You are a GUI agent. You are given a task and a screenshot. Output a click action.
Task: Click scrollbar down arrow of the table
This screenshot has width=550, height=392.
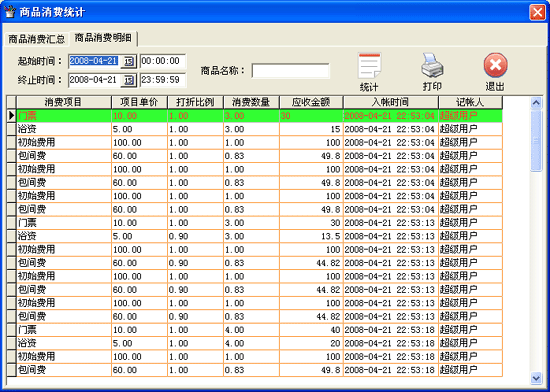point(536,378)
